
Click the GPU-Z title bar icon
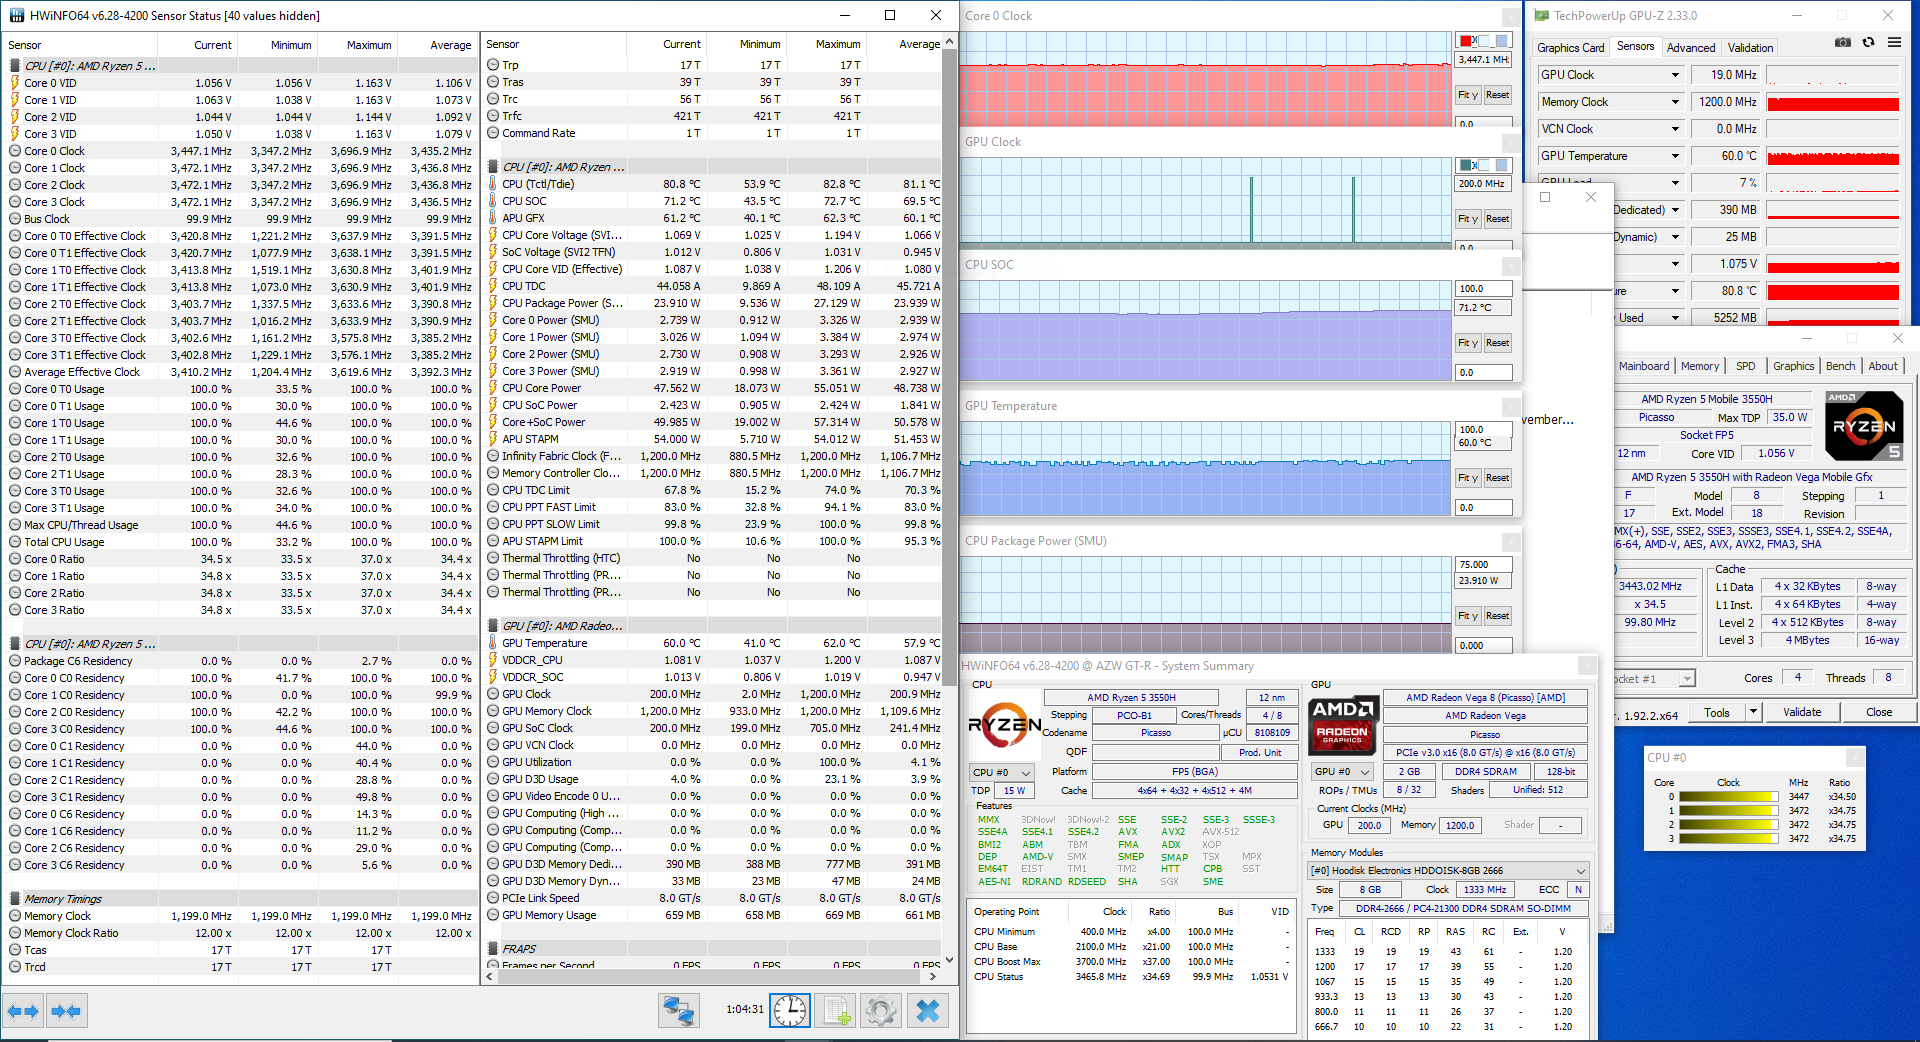click(1541, 16)
